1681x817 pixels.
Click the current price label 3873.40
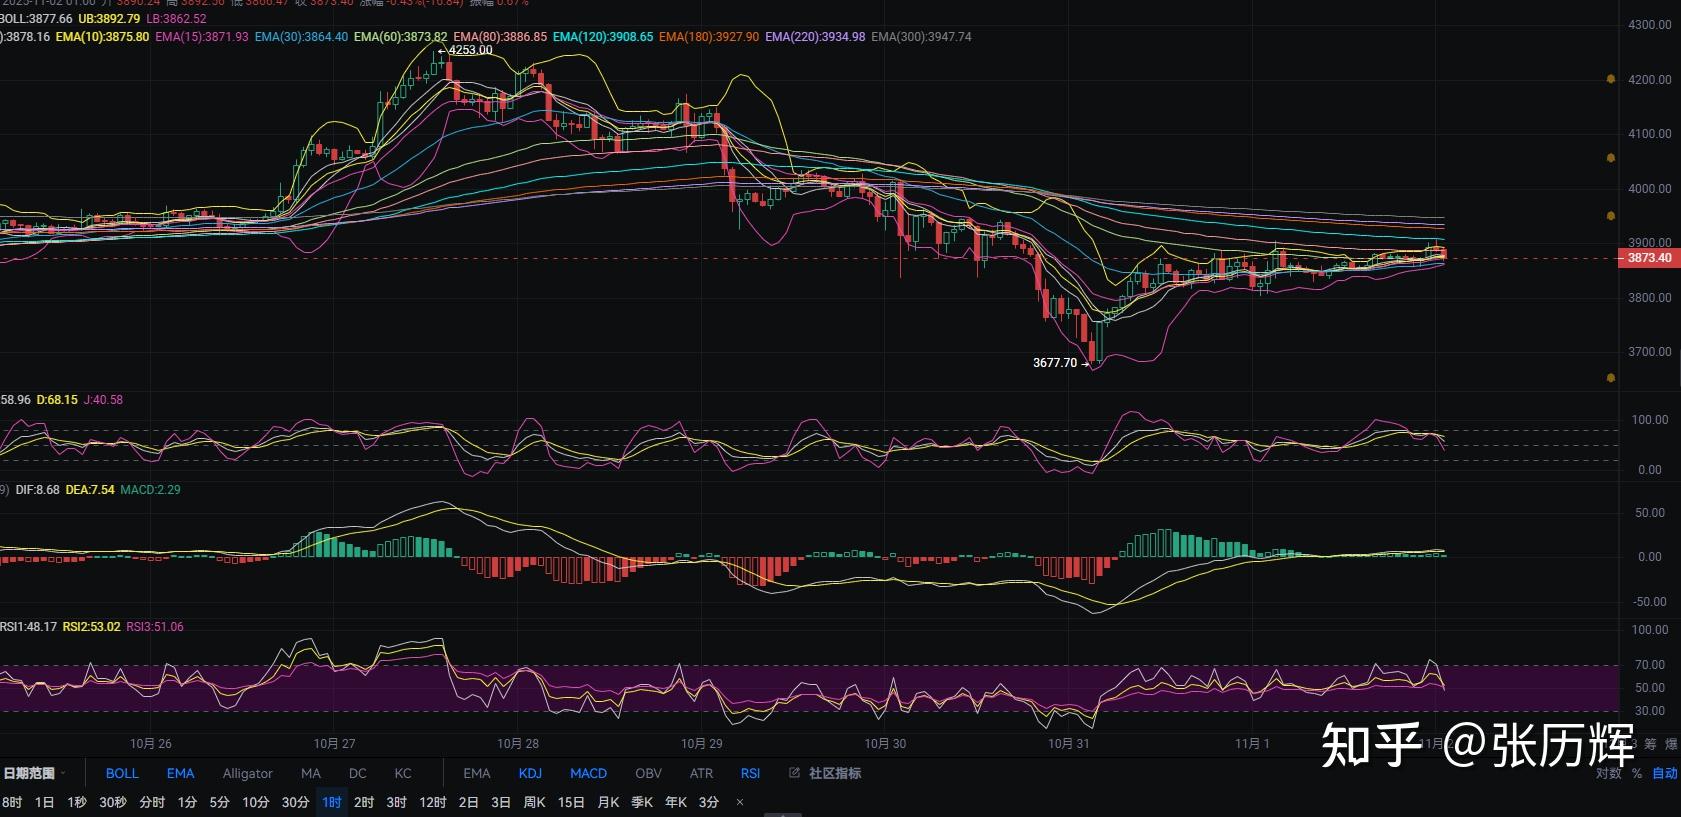(1648, 258)
